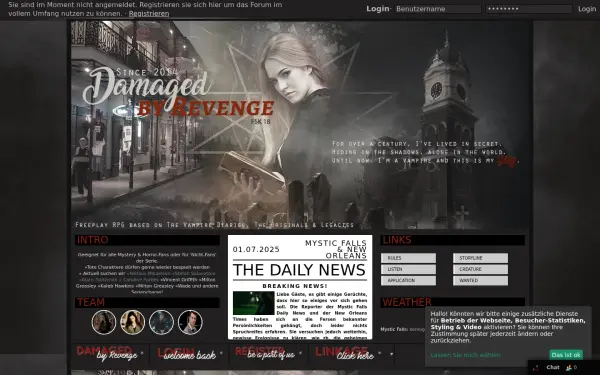Click the third team member avatar
This screenshot has width=600, height=375.
(x=161, y=322)
